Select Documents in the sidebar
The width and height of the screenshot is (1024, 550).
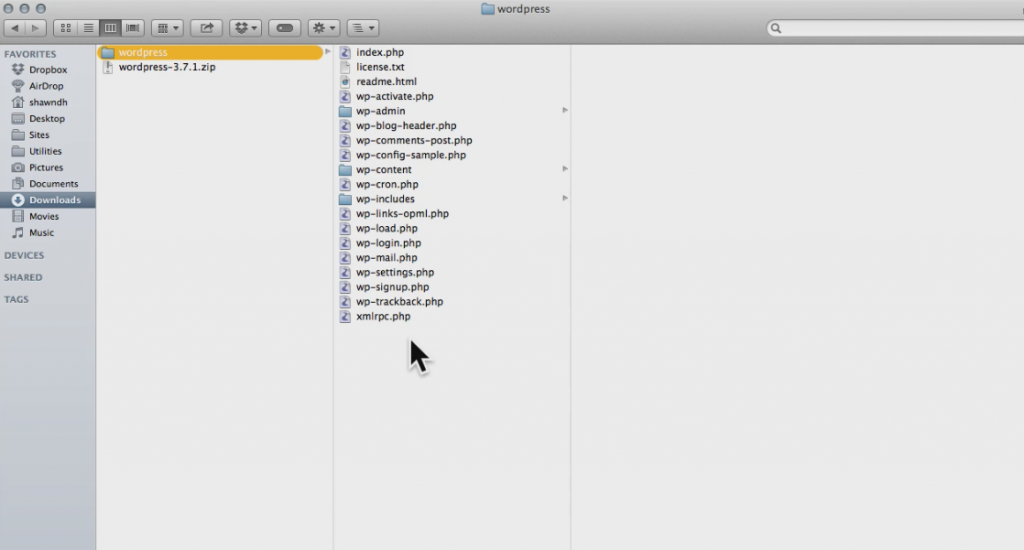(x=48, y=184)
